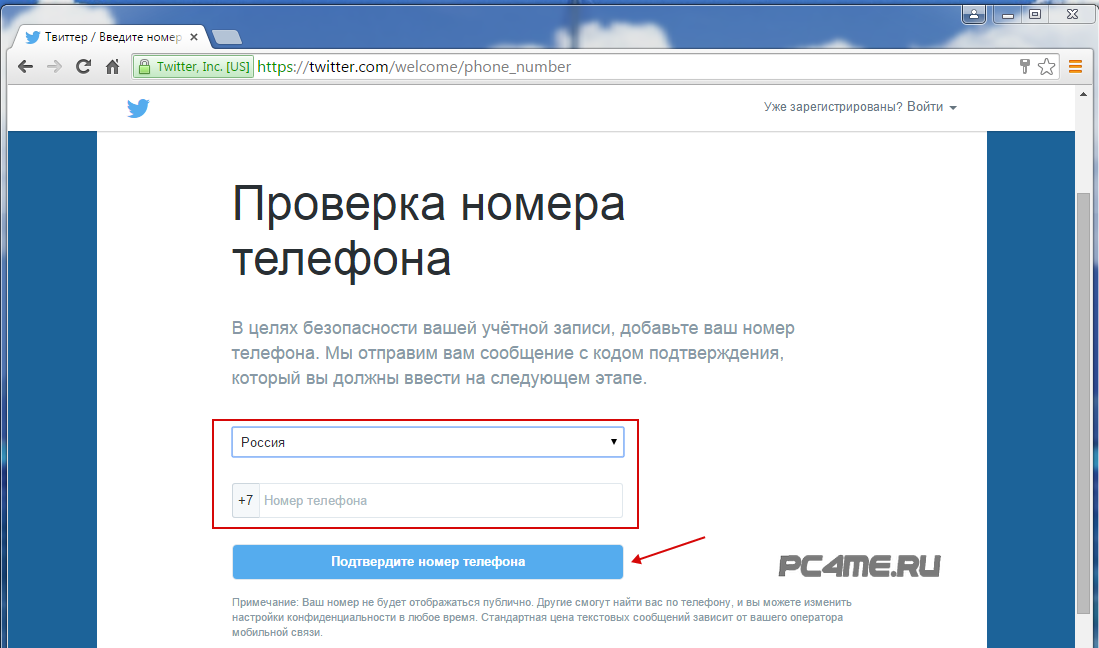Bookmark this page with the star icon
This screenshot has width=1099, height=648.
click(1047, 67)
